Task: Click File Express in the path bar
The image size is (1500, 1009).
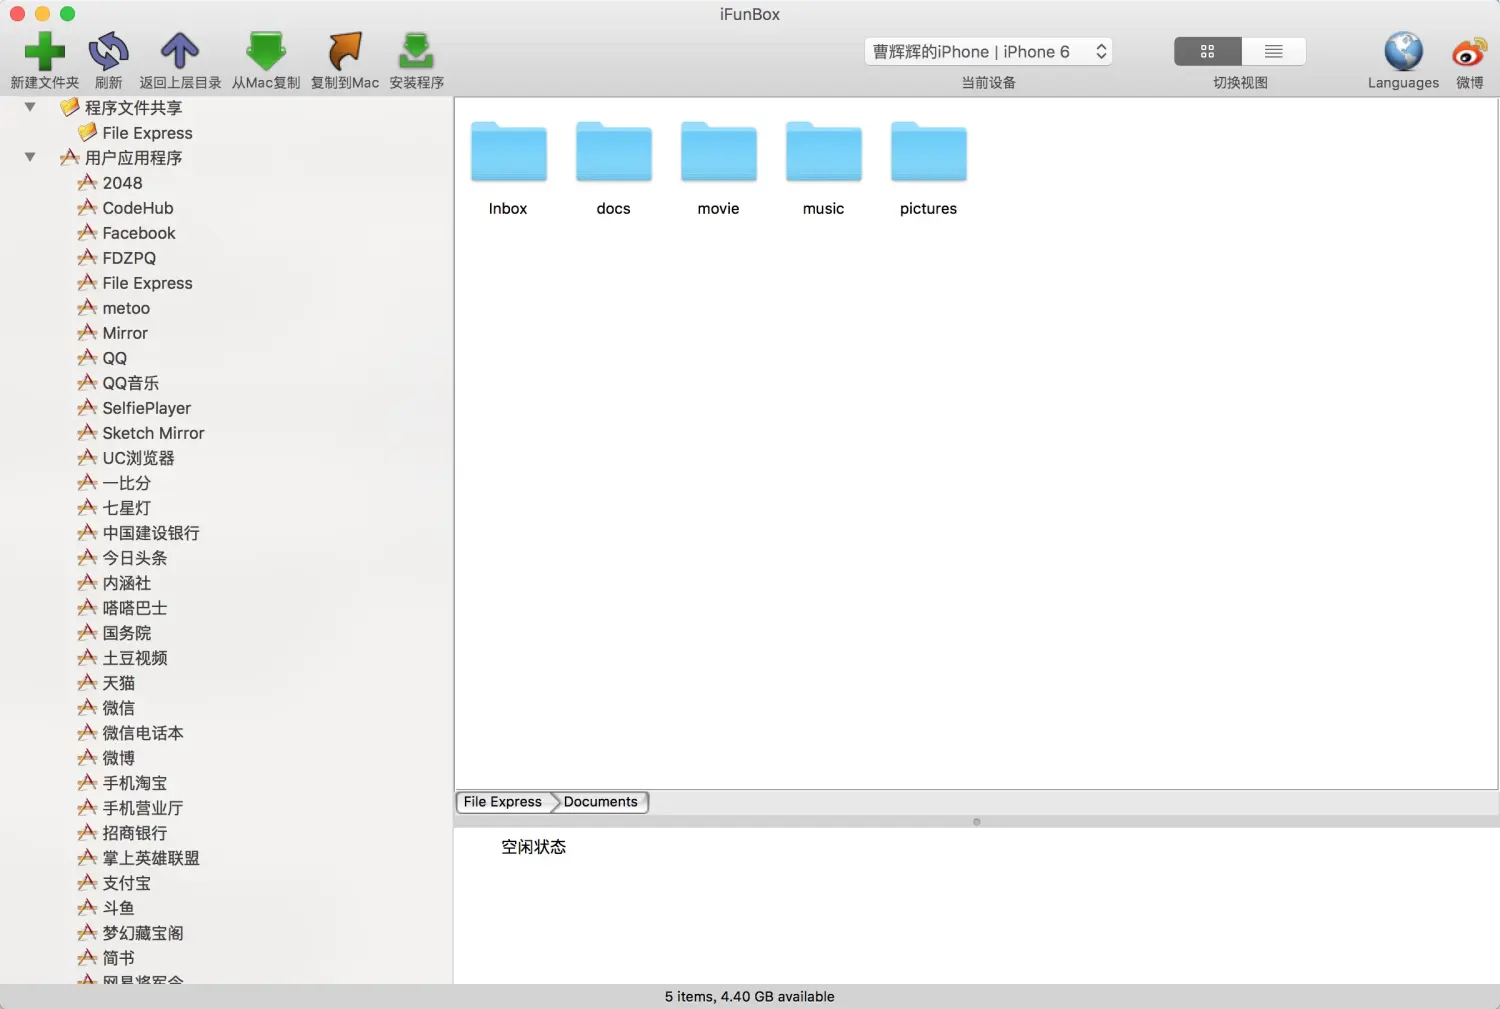Action: tap(503, 802)
